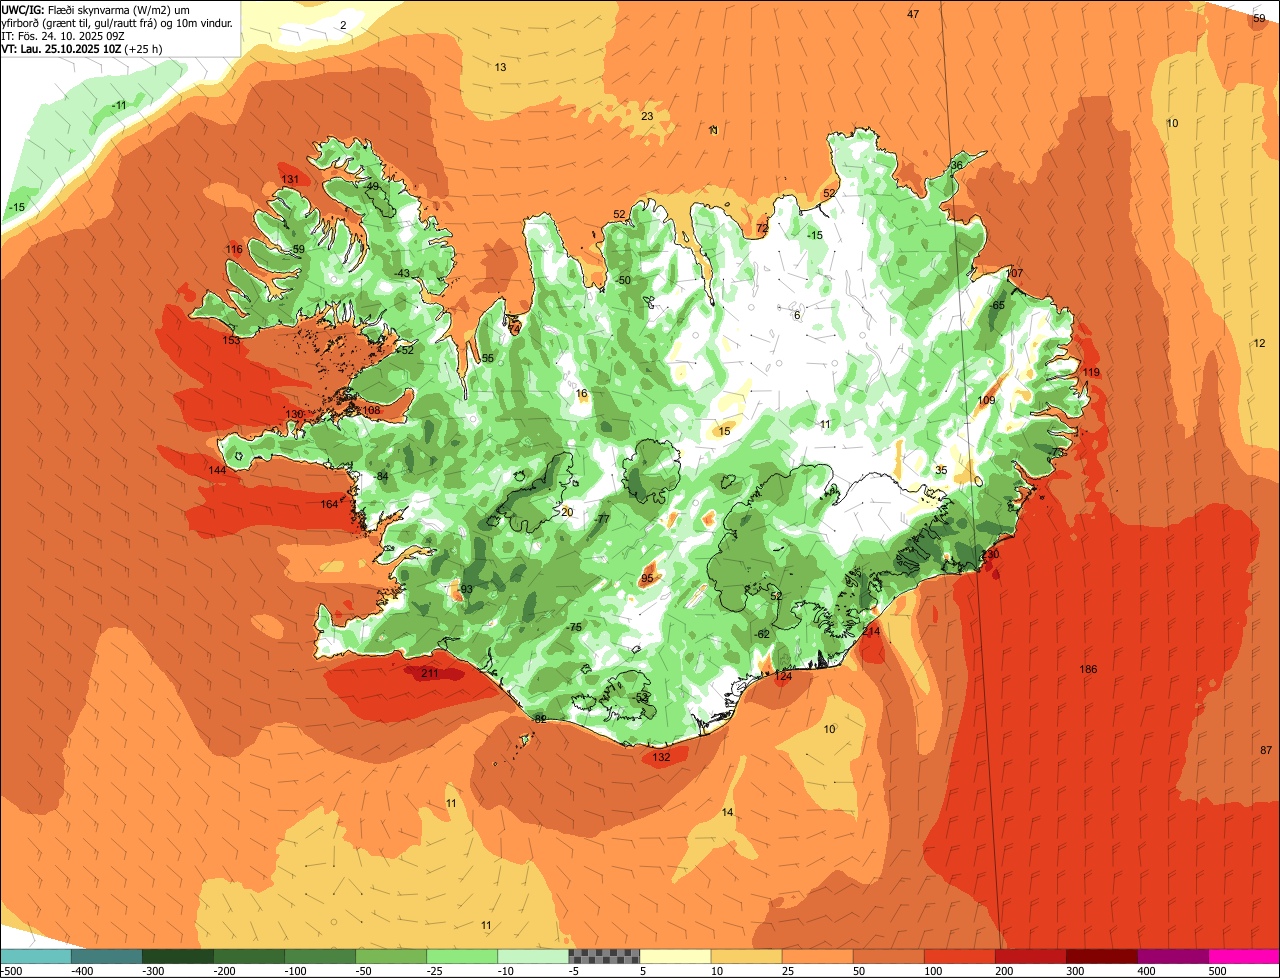Click the 13 value near the top
1280x978 pixels.
500,67
